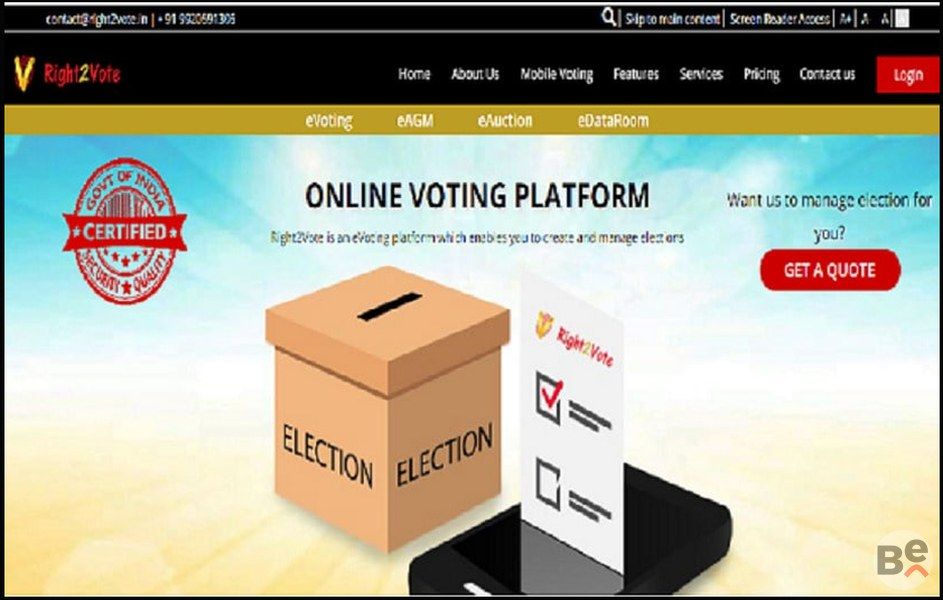Image resolution: width=943 pixels, height=600 pixels.
Task: Open the Features menu
Action: click(636, 74)
